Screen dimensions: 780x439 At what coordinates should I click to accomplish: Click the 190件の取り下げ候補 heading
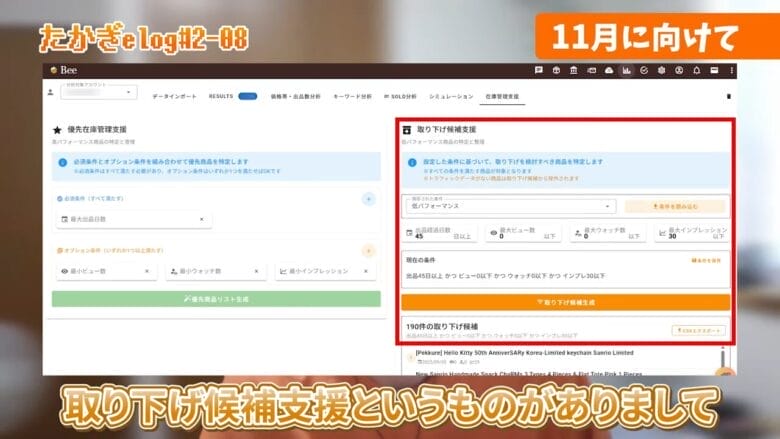coord(442,326)
